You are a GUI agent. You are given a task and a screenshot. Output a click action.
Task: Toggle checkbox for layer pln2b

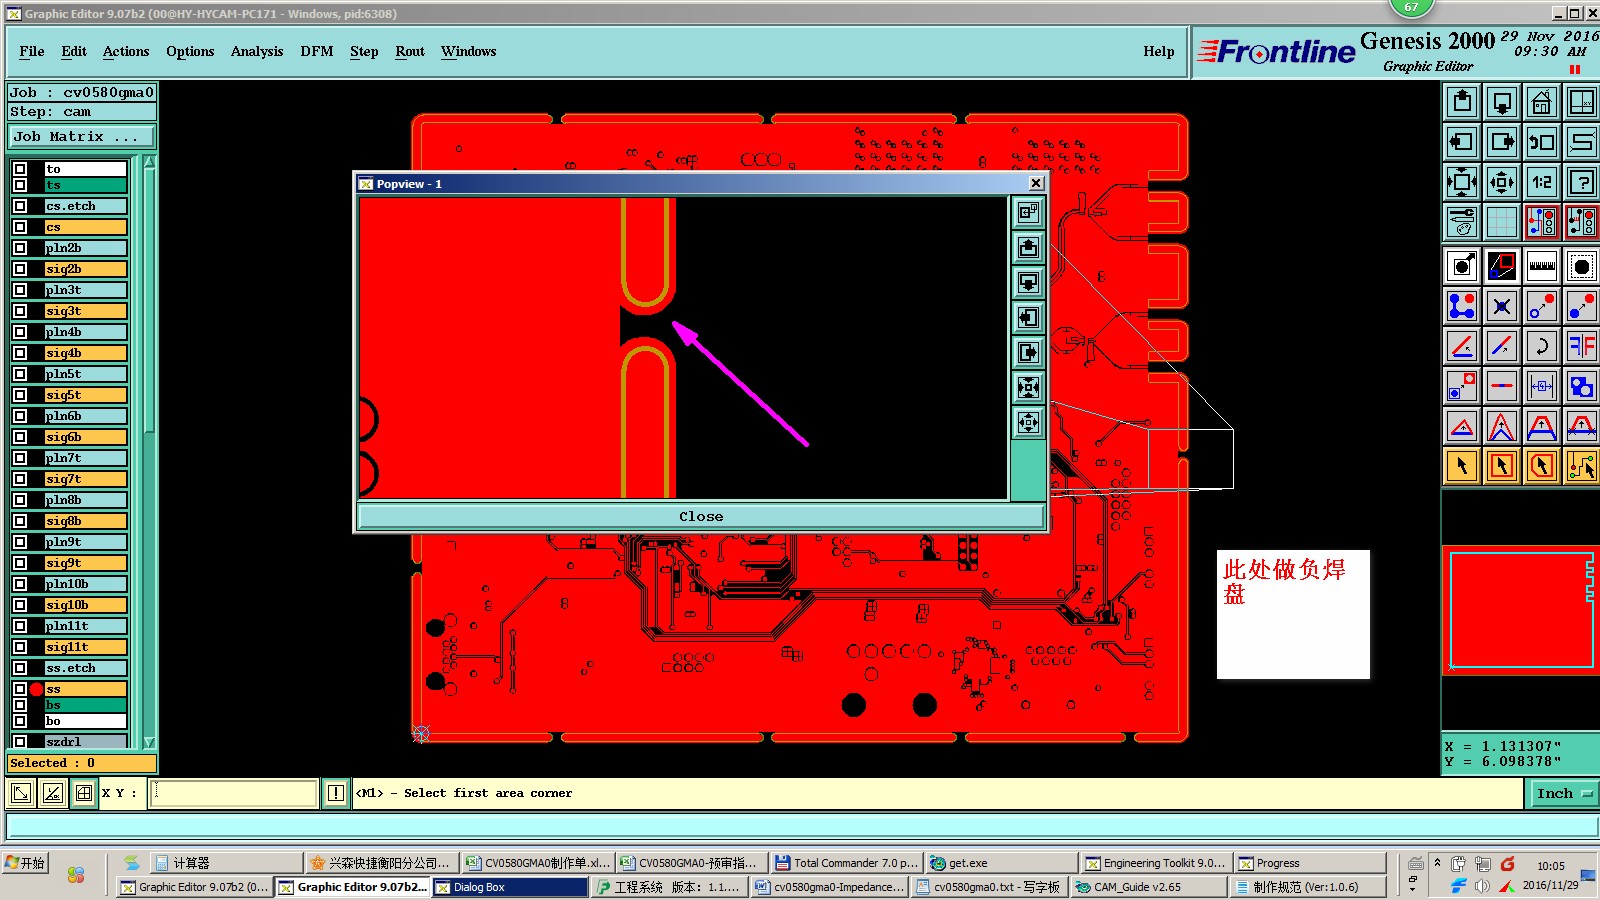click(20, 248)
